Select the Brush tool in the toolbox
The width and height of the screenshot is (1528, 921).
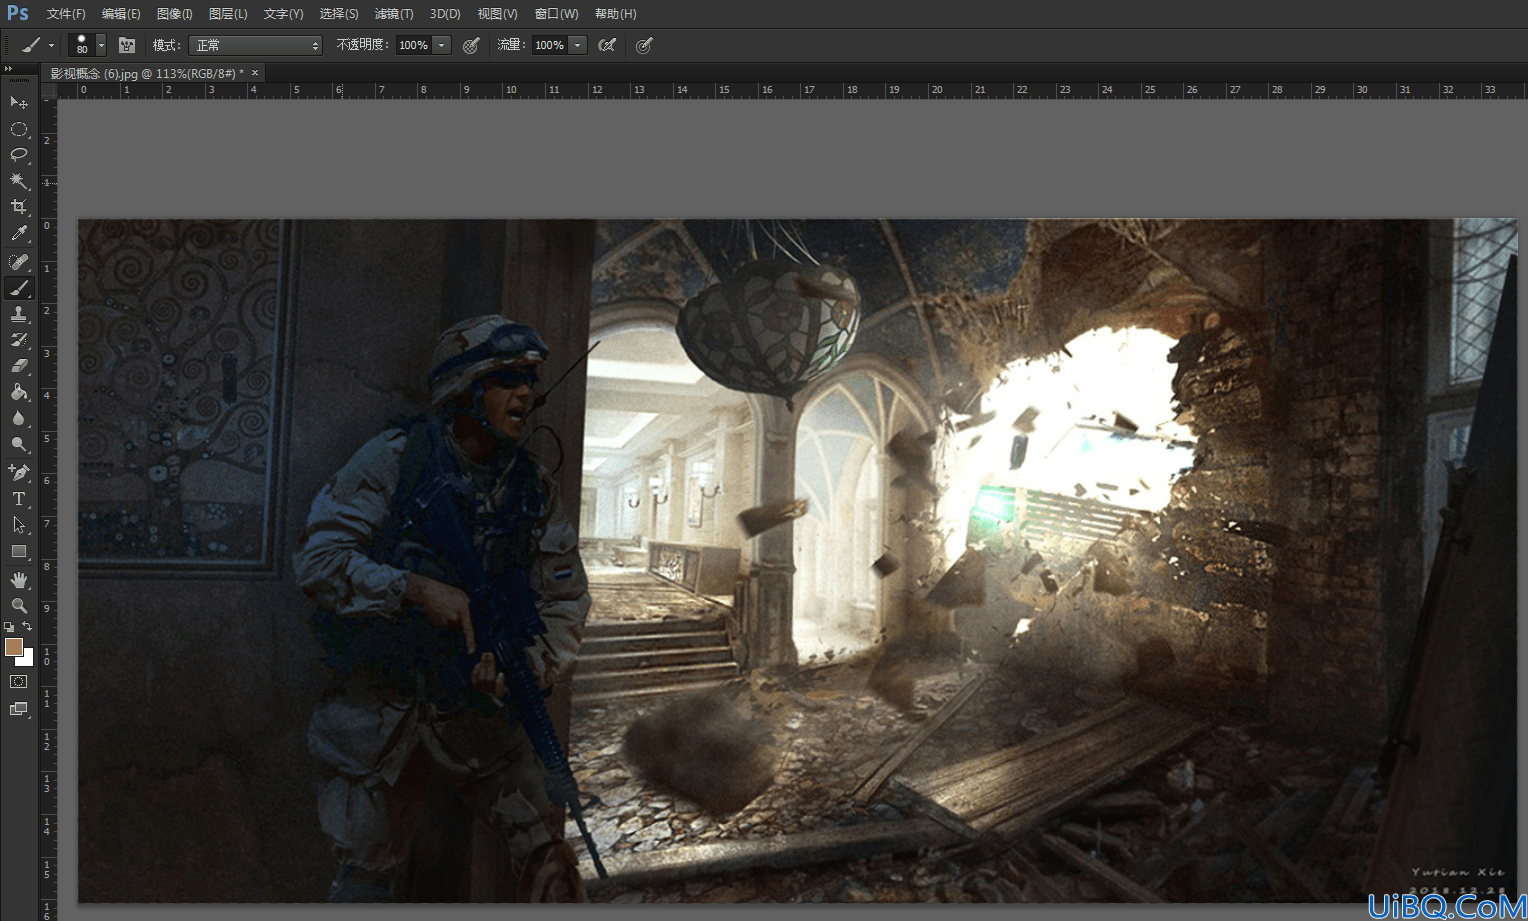coord(19,288)
